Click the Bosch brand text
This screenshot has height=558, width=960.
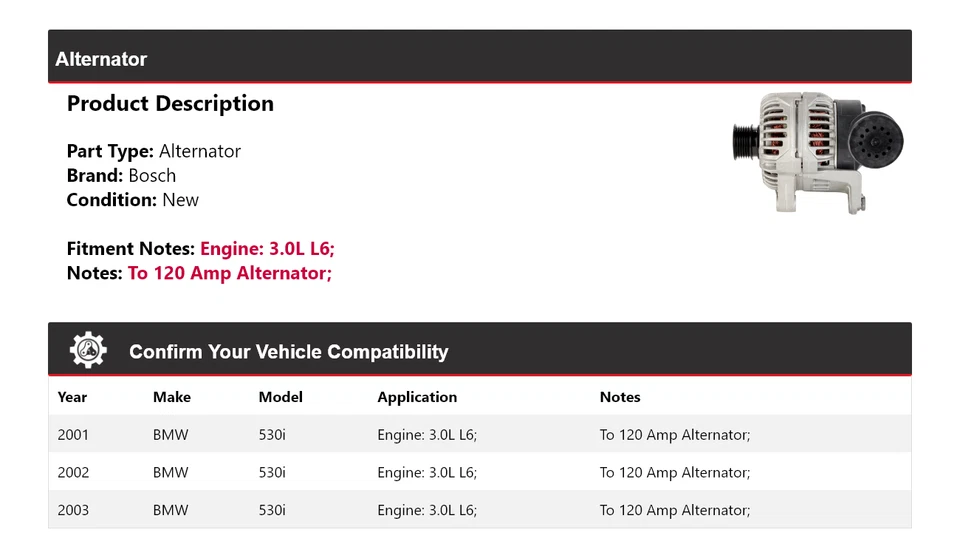[x=152, y=175]
